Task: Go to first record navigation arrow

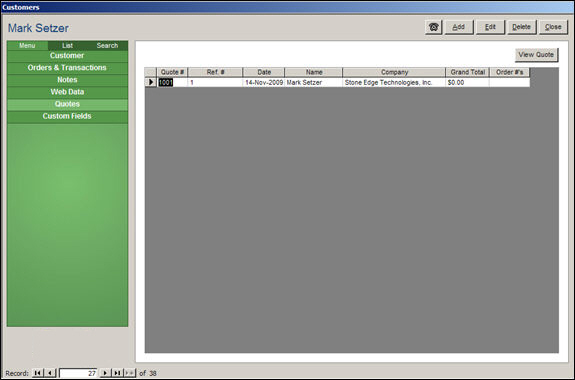Action: pyautogui.click(x=37, y=373)
